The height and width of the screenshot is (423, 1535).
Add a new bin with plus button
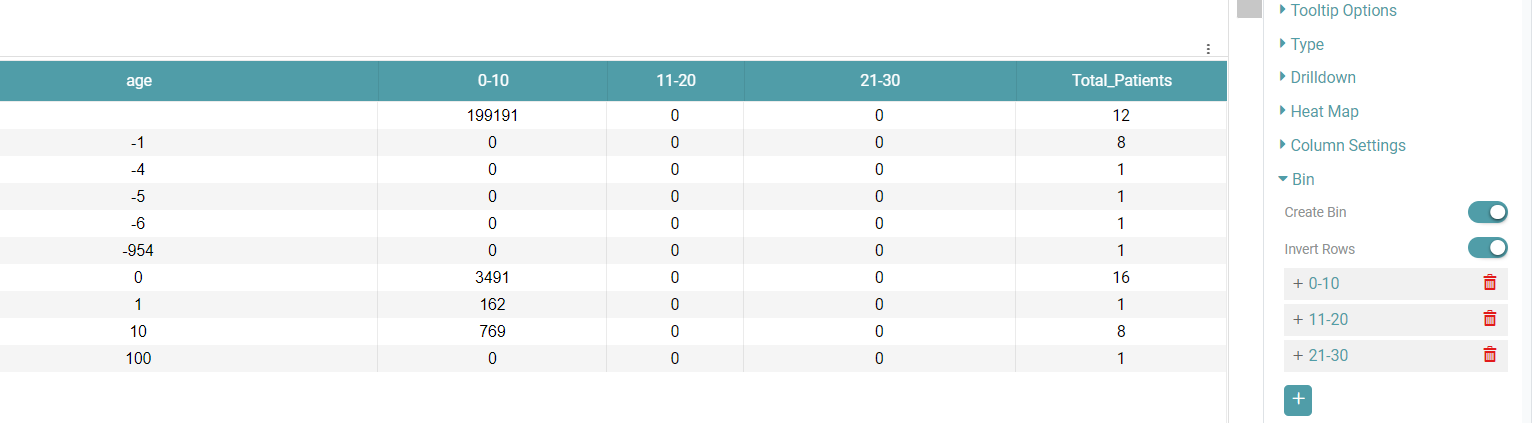(1298, 399)
